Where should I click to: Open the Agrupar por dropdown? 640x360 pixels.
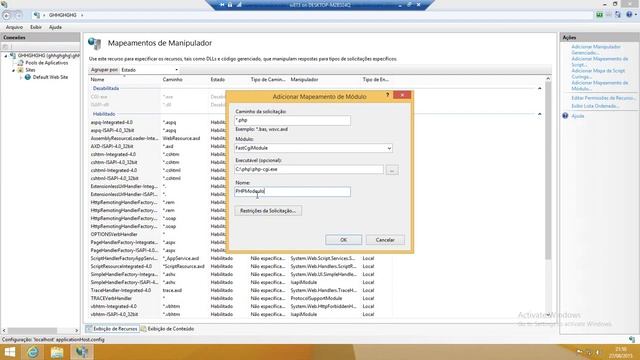coord(149,70)
